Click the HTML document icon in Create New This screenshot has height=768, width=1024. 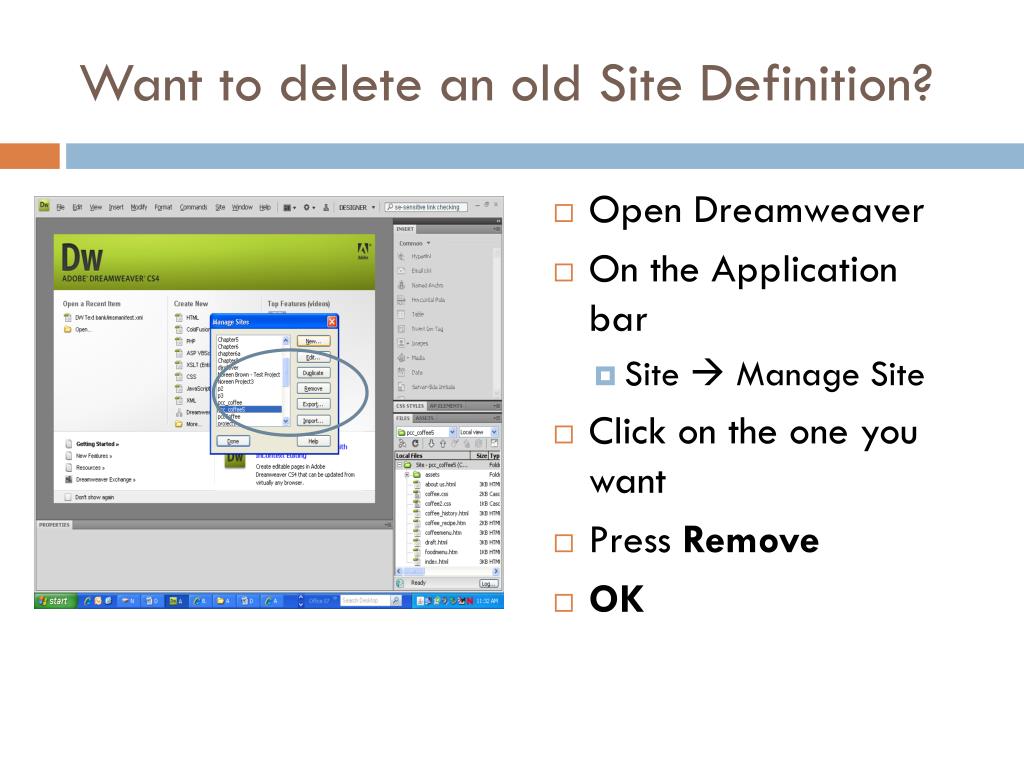178,317
